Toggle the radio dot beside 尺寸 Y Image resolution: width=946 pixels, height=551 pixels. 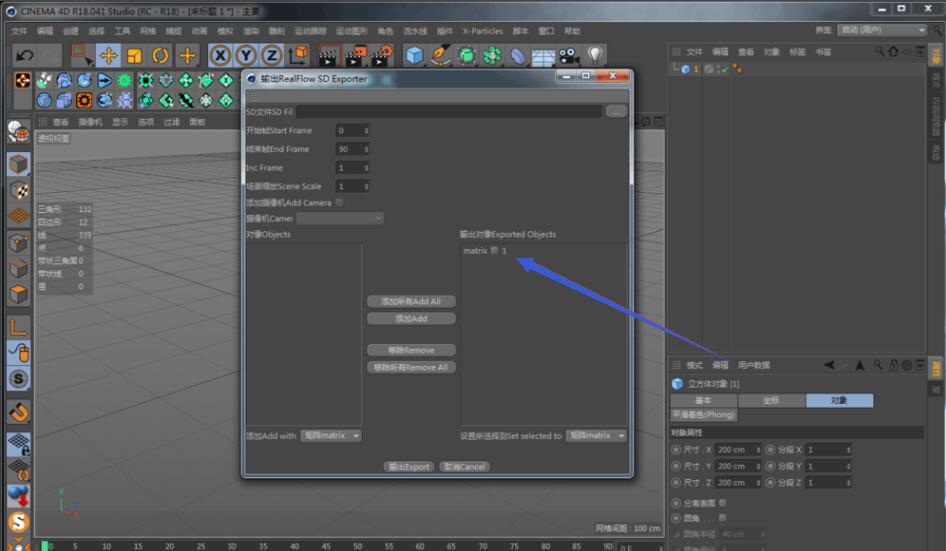click(x=676, y=466)
